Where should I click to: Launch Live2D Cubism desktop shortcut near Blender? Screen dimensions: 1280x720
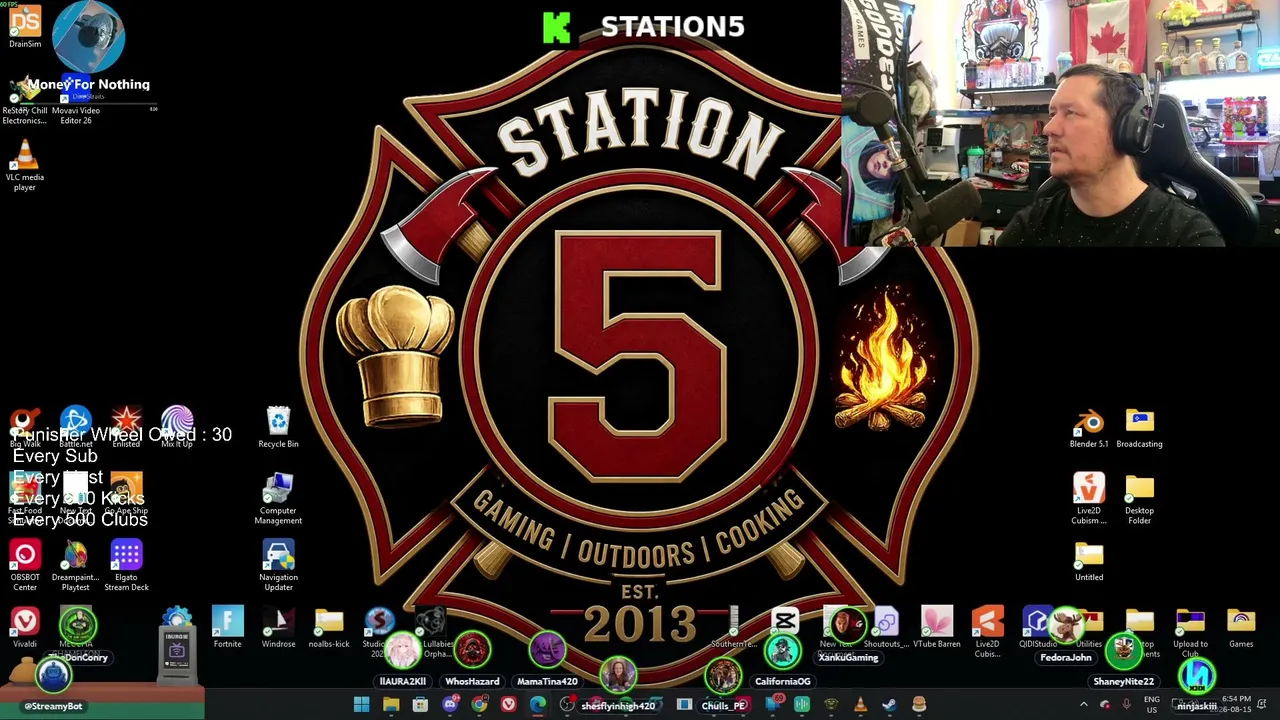pyautogui.click(x=1089, y=499)
